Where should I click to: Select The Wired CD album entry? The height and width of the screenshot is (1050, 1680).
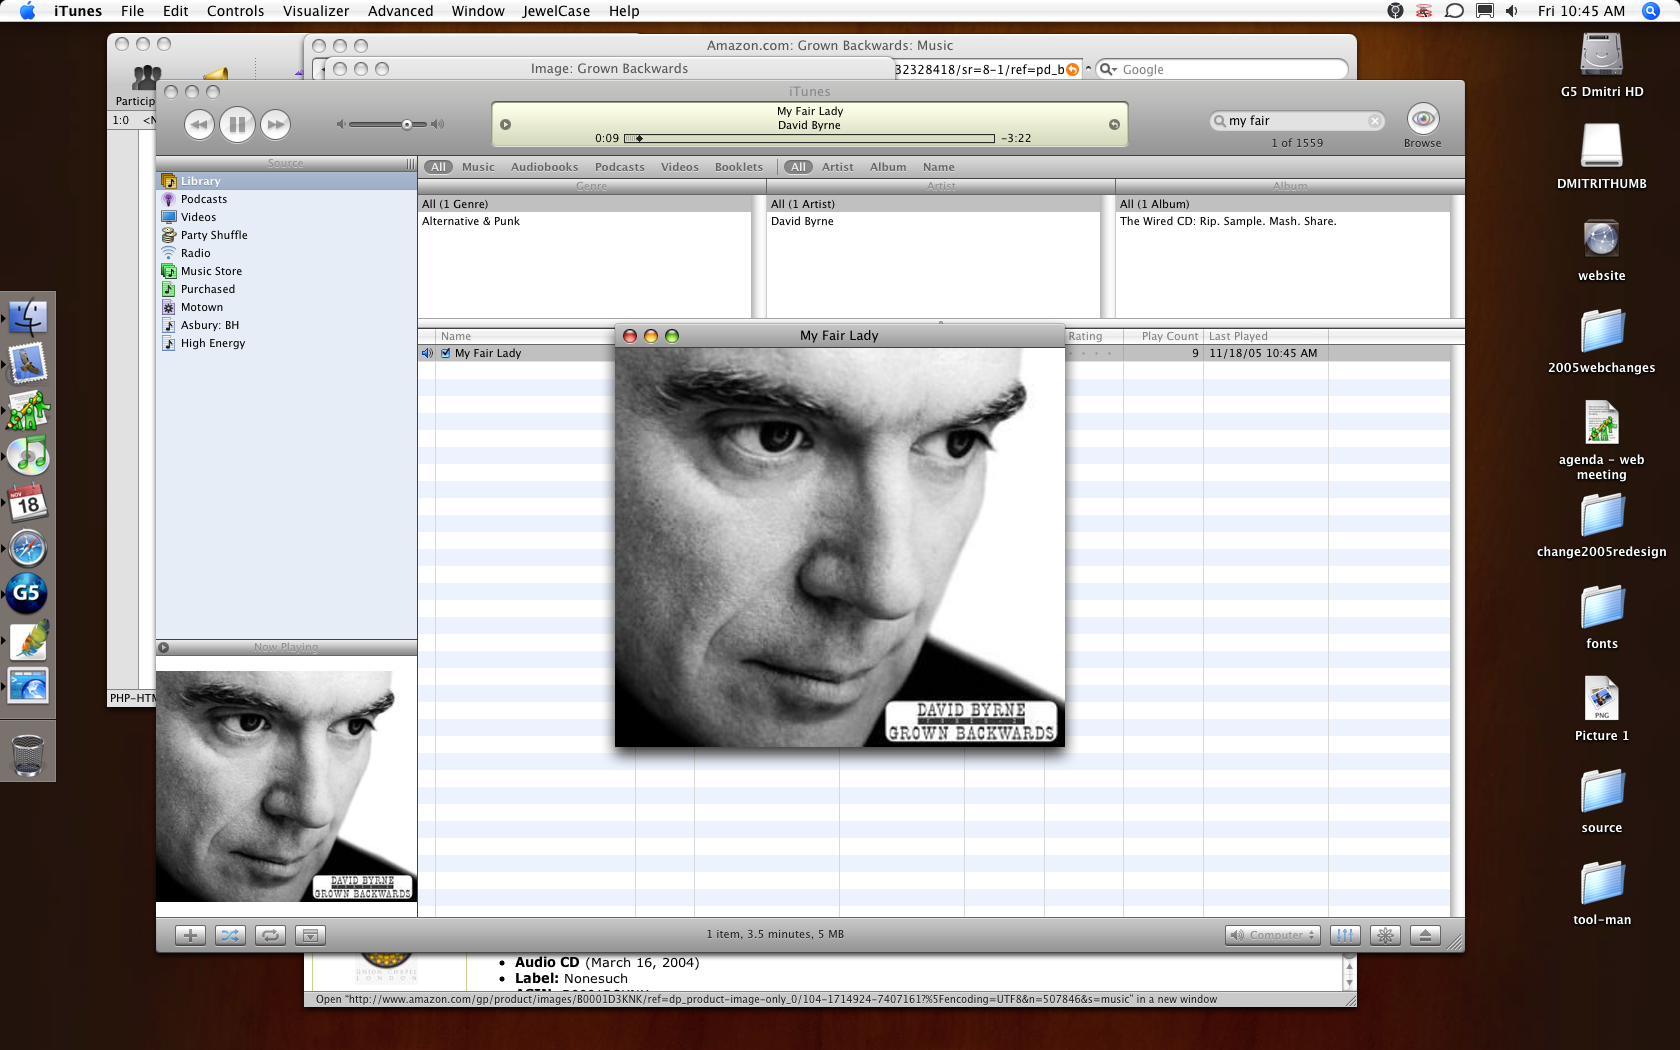[1283, 221]
